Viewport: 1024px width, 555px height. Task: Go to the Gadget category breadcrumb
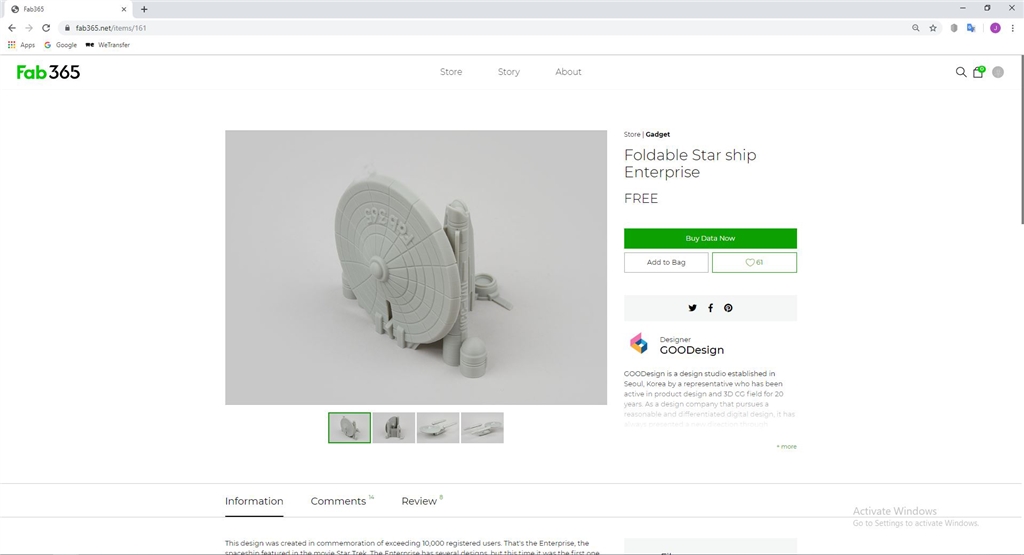[658, 134]
